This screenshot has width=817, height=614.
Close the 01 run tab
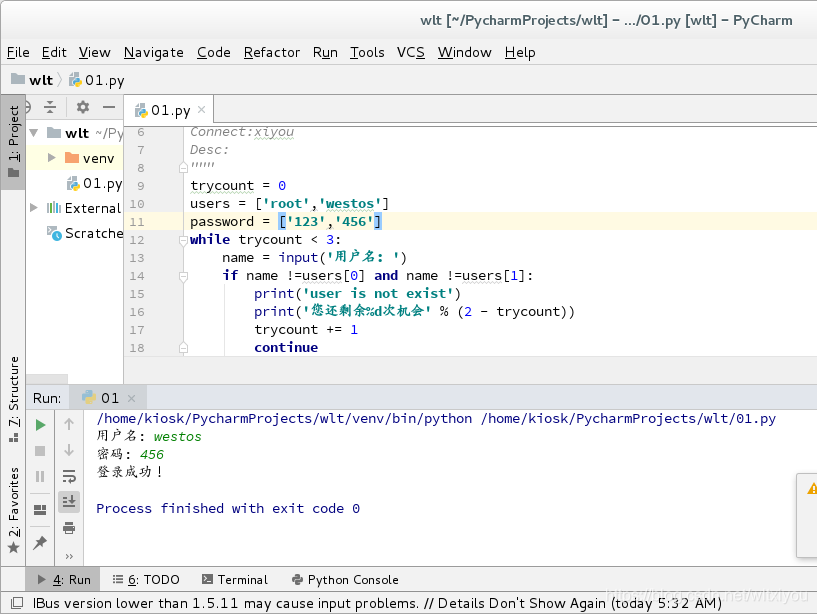(x=131, y=399)
